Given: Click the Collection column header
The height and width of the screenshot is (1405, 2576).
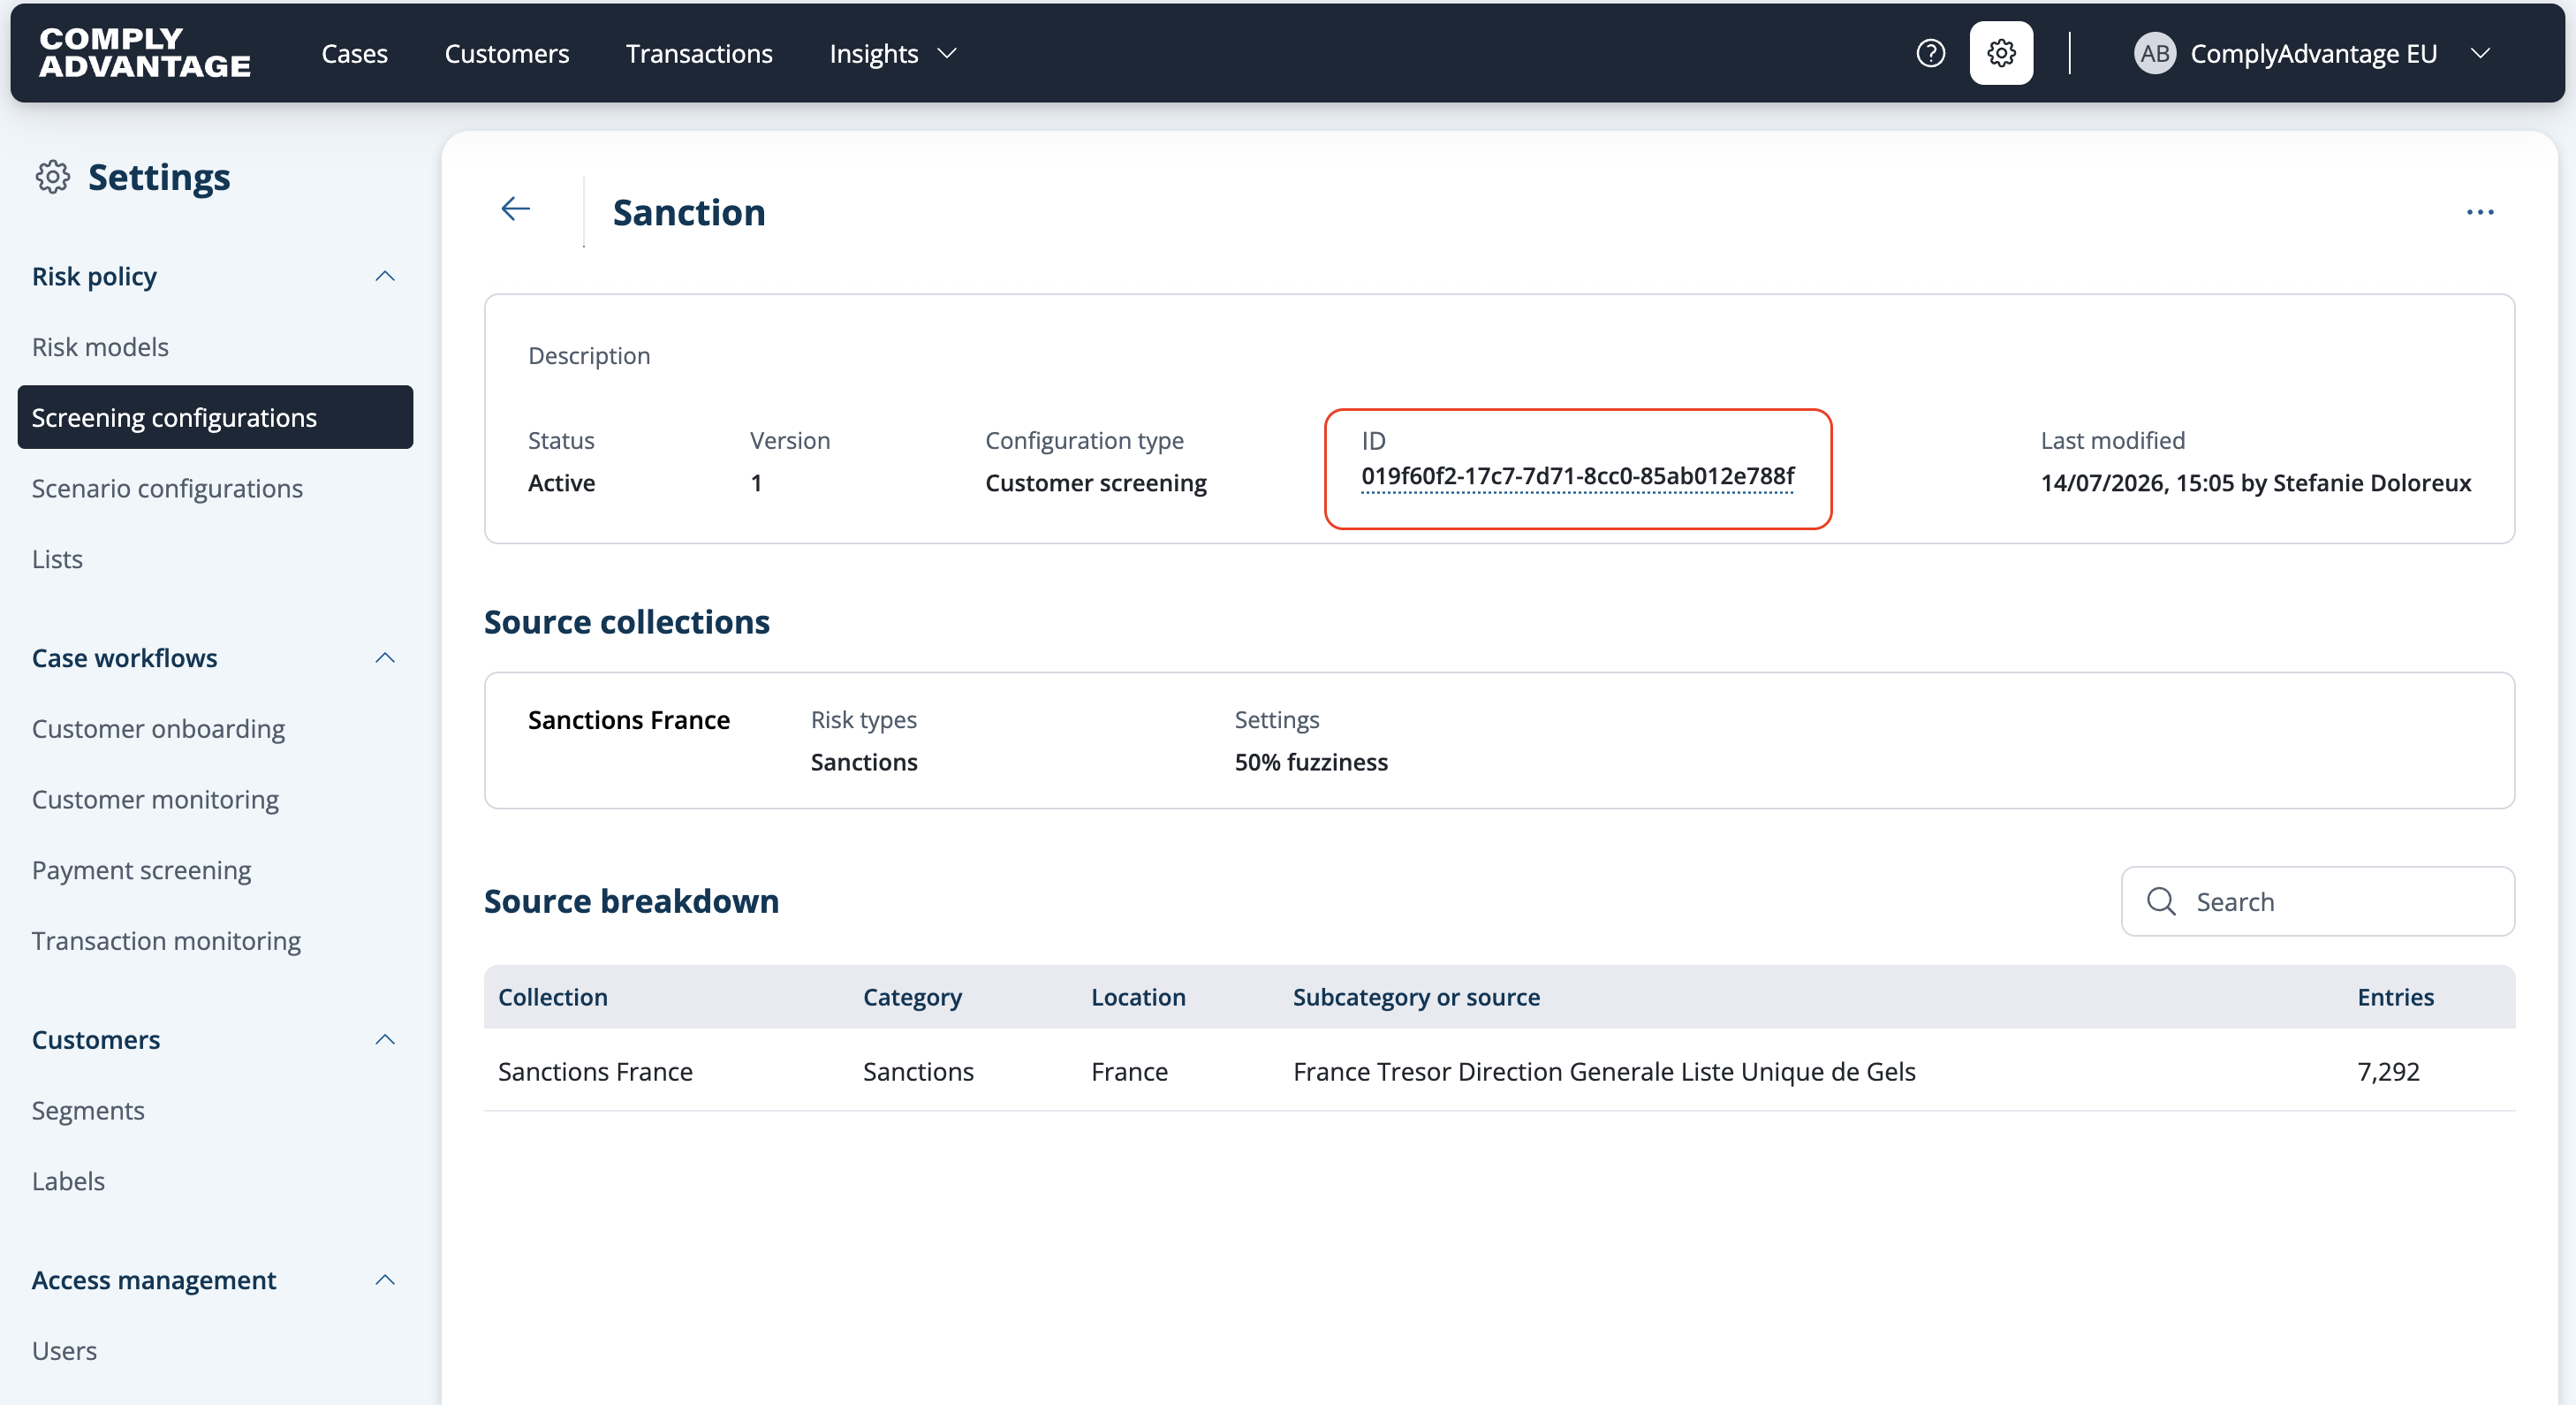Looking at the screenshot, I should 553,997.
